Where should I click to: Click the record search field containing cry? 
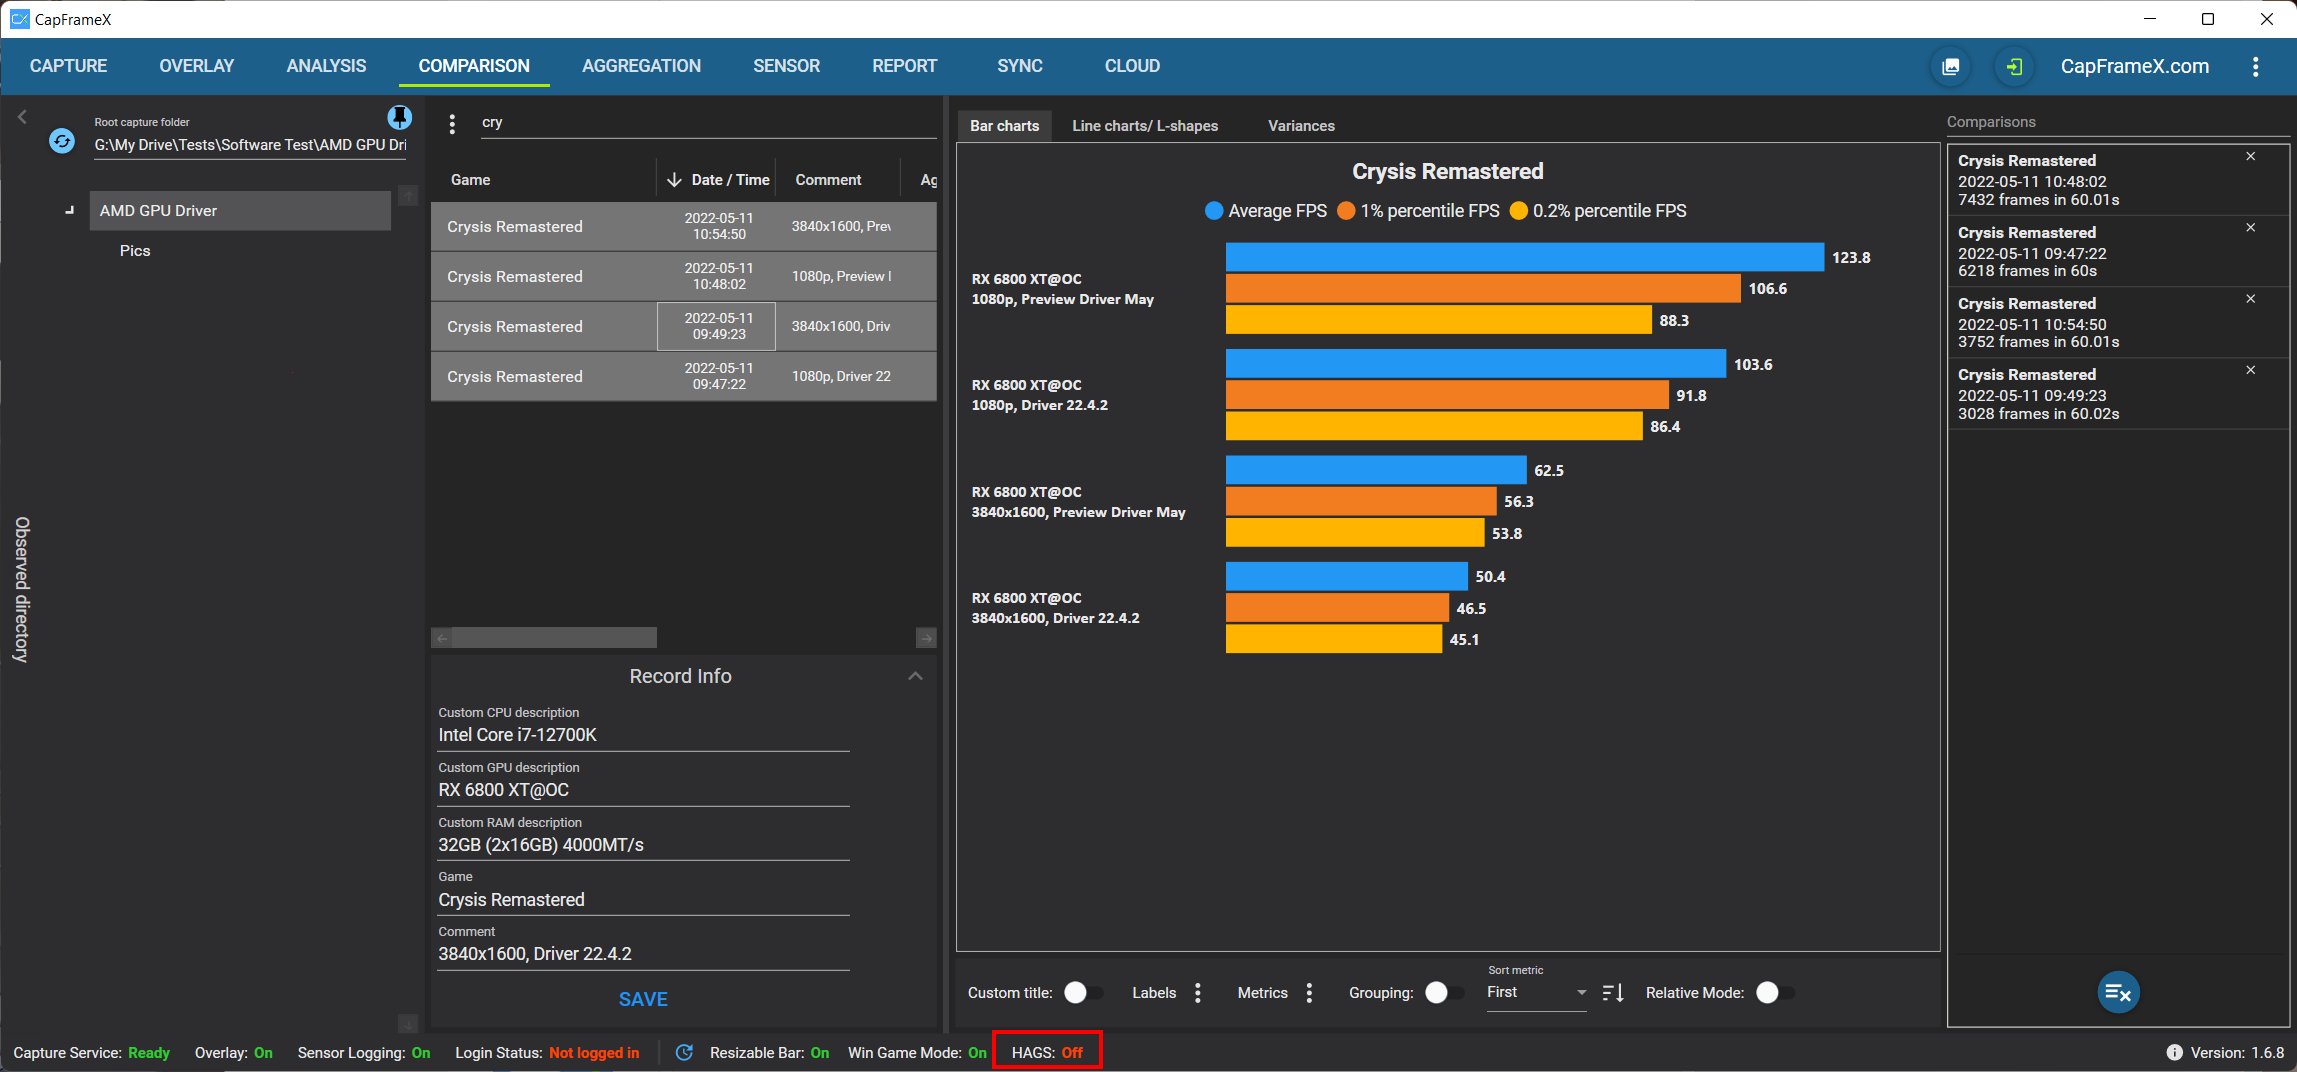coord(708,123)
